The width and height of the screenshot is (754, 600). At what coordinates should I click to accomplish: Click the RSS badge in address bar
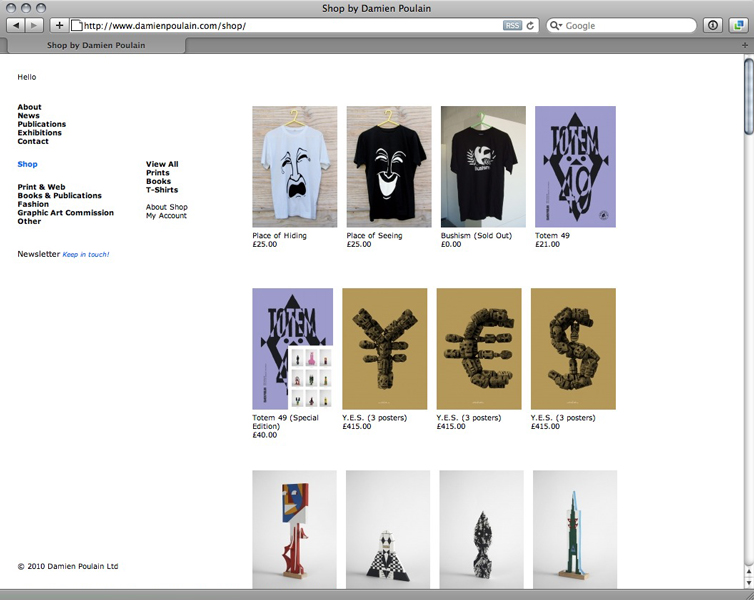[x=512, y=25]
